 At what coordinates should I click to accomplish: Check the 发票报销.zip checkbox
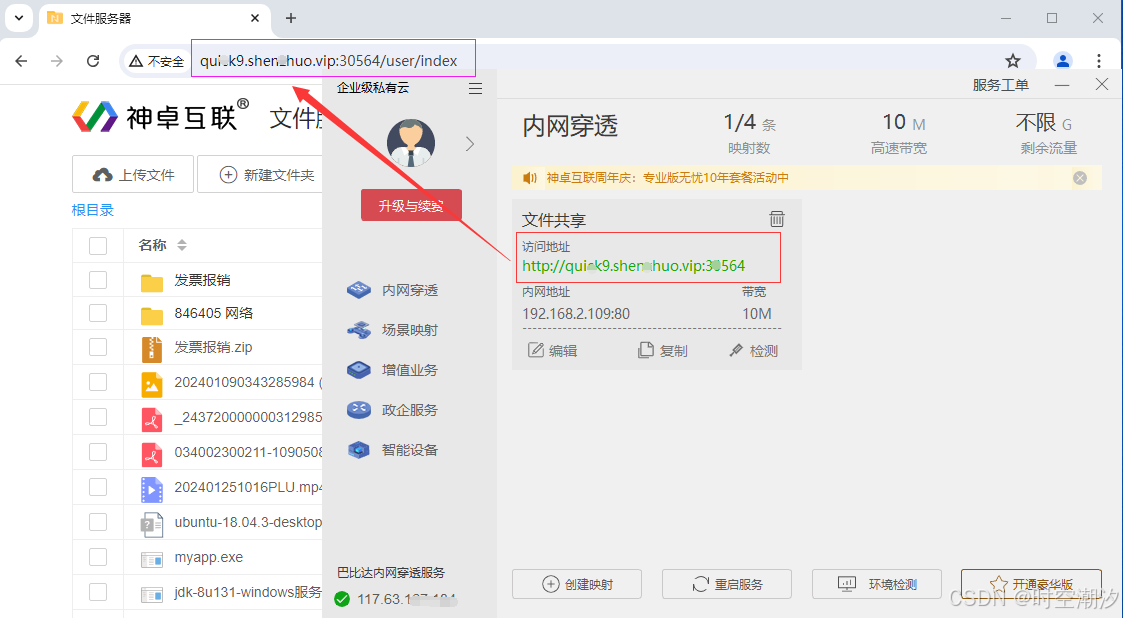coord(98,347)
